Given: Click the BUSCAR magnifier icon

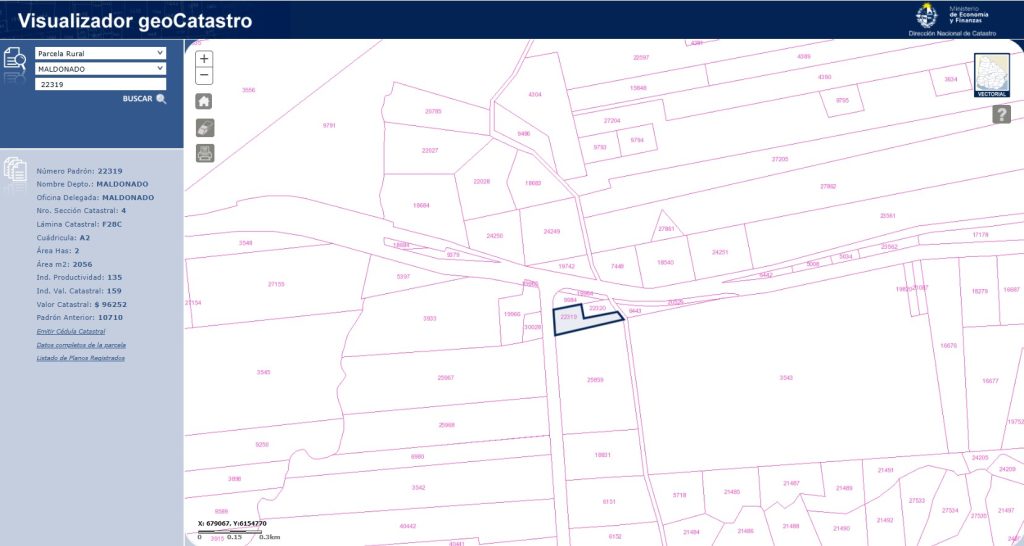Looking at the screenshot, I should [161, 99].
